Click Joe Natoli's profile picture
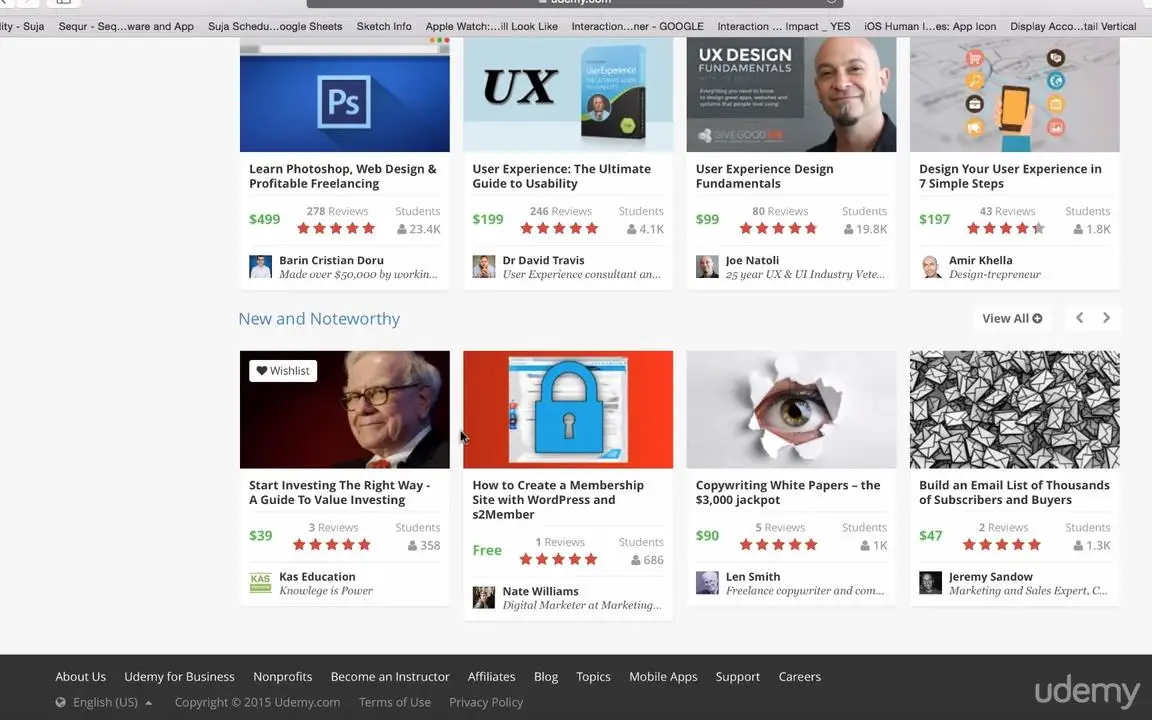Screen dimensions: 1152x720 (x=707, y=267)
